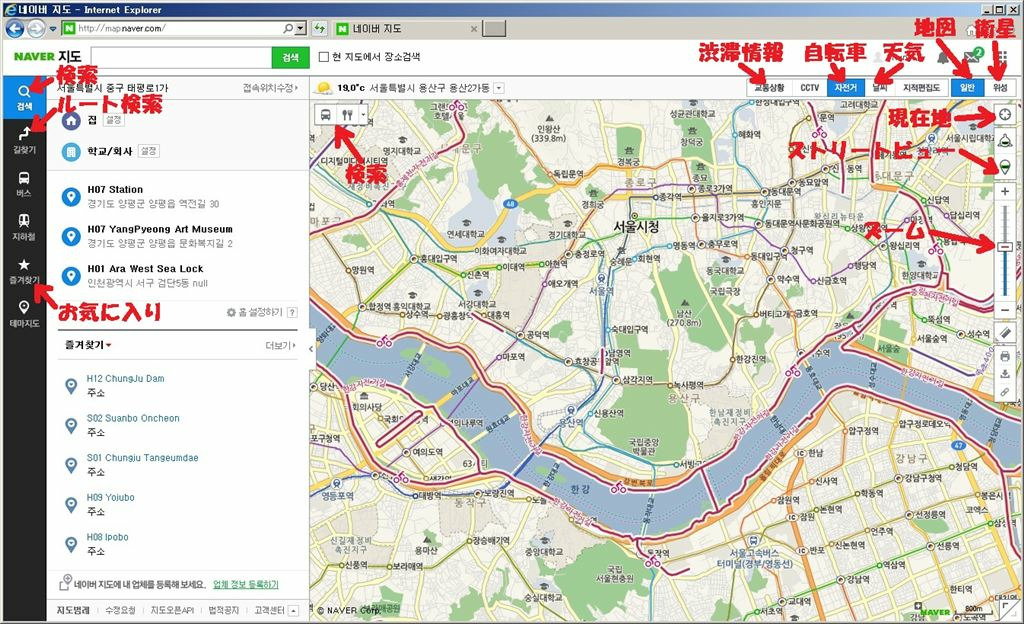The height and width of the screenshot is (624, 1024).
Task: Click 설정 button next to 집
Action: (x=114, y=120)
